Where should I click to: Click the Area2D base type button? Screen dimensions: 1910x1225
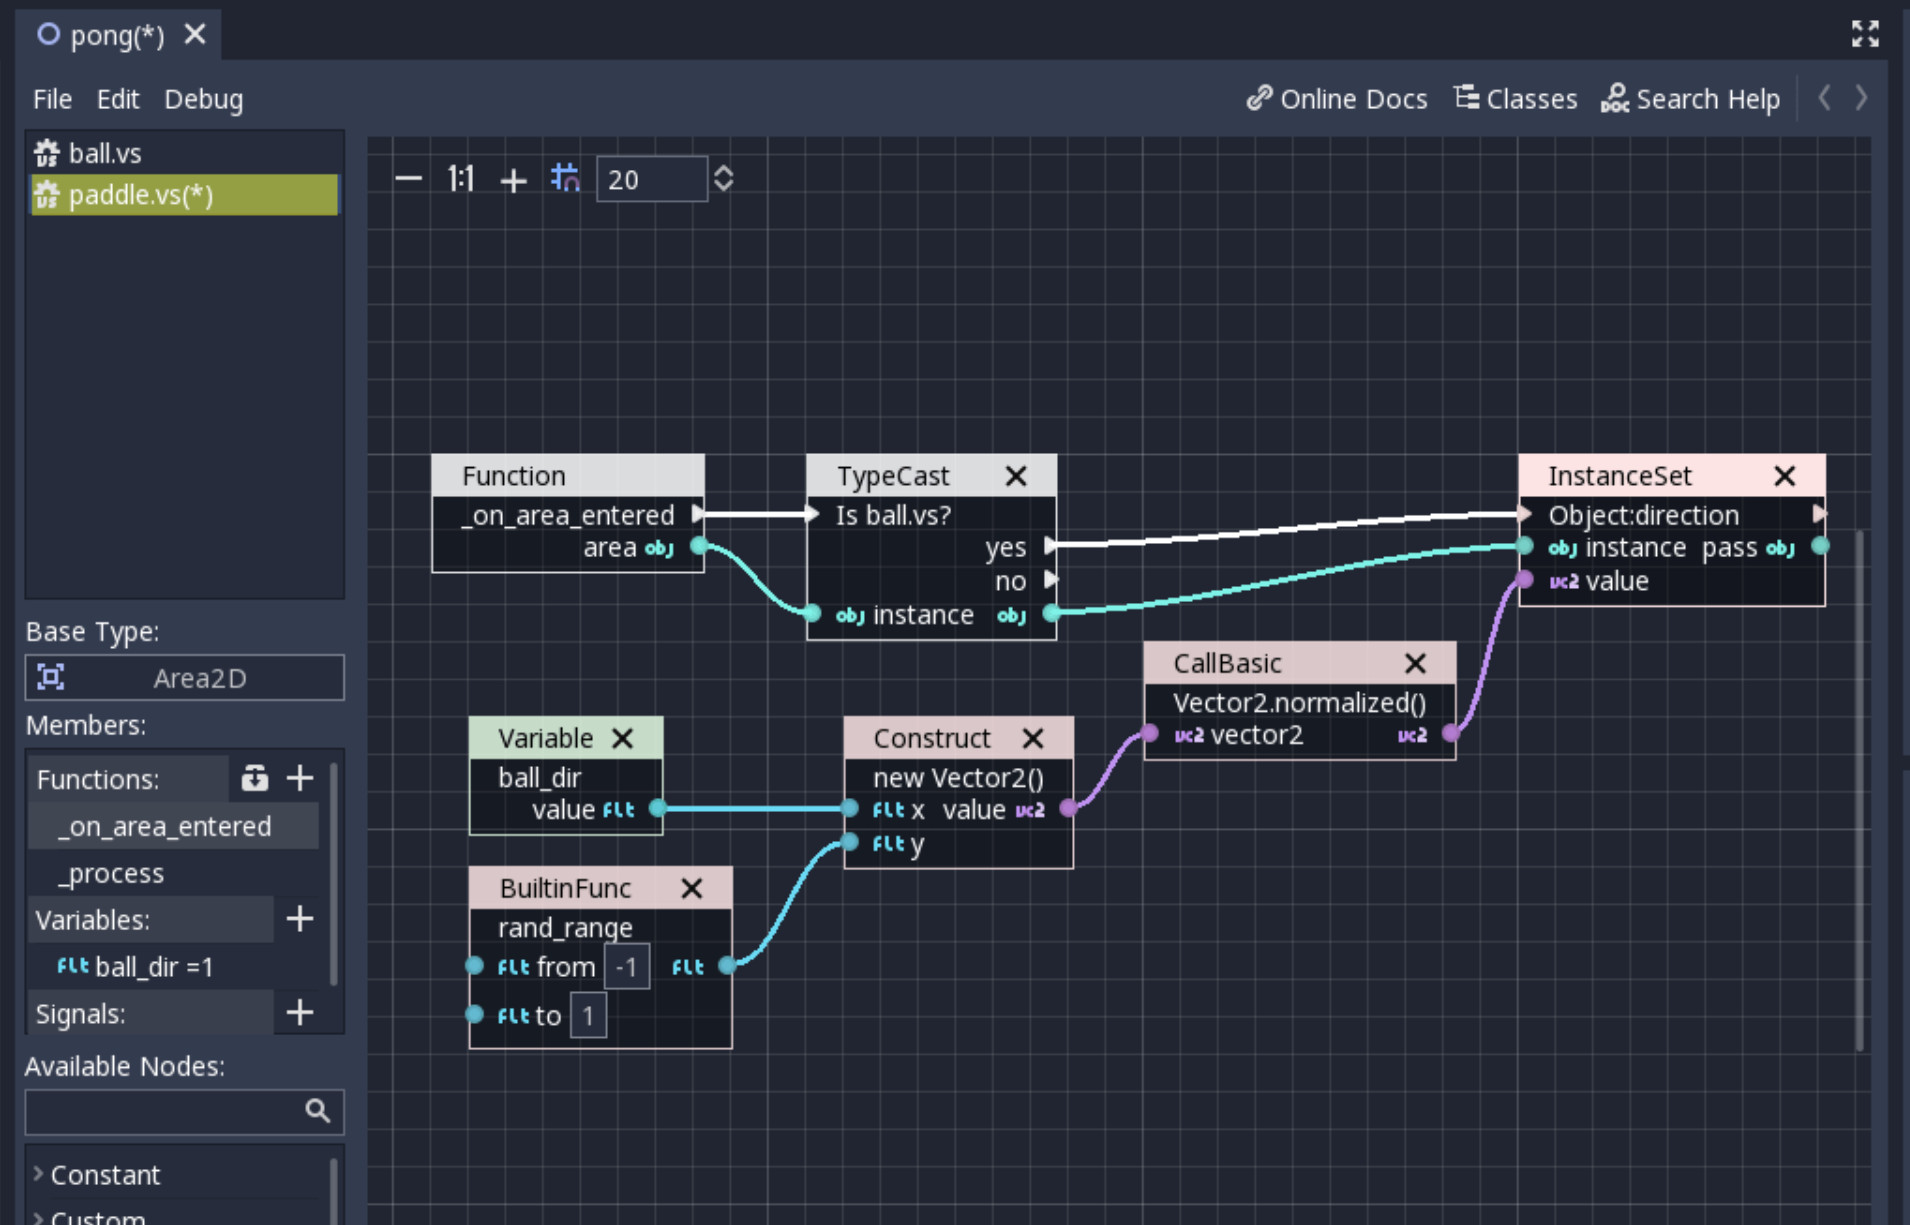pyautogui.click(x=185, y=678)
